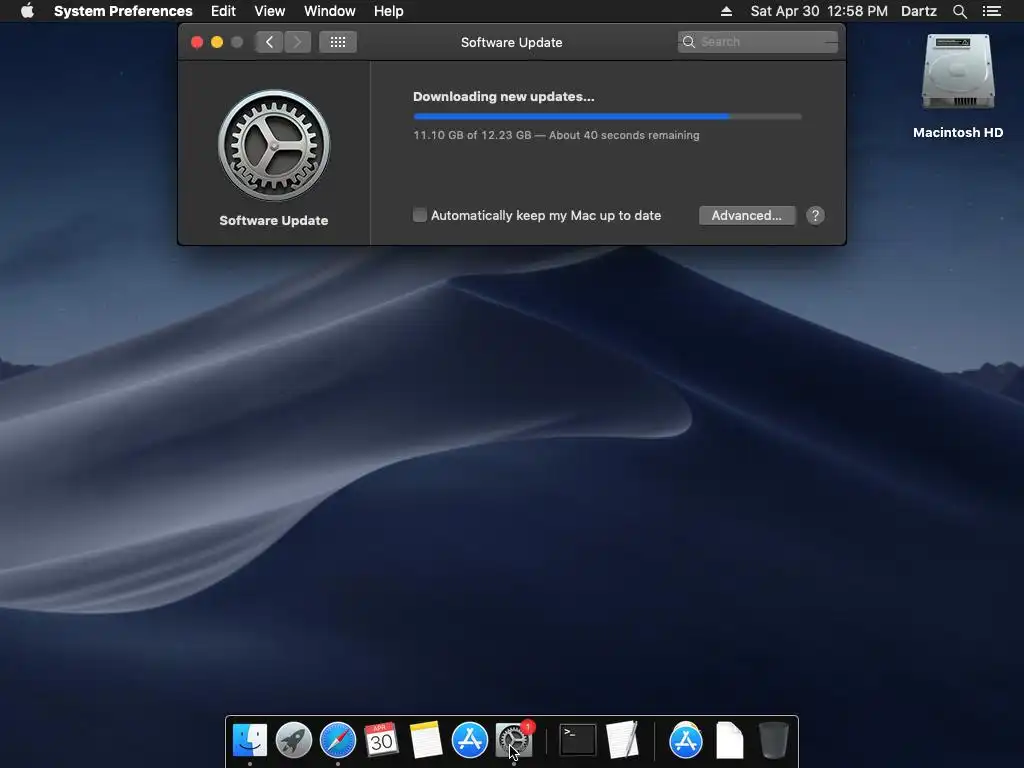Viewport: 1024px width, 768px height.
Task: Select Macintosh HD desktop drive icon
Action: 958,72
